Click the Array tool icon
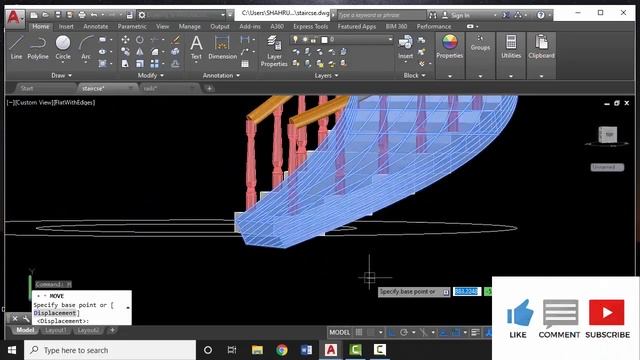This screenshot has height=360, width=640. click(154, 64)
